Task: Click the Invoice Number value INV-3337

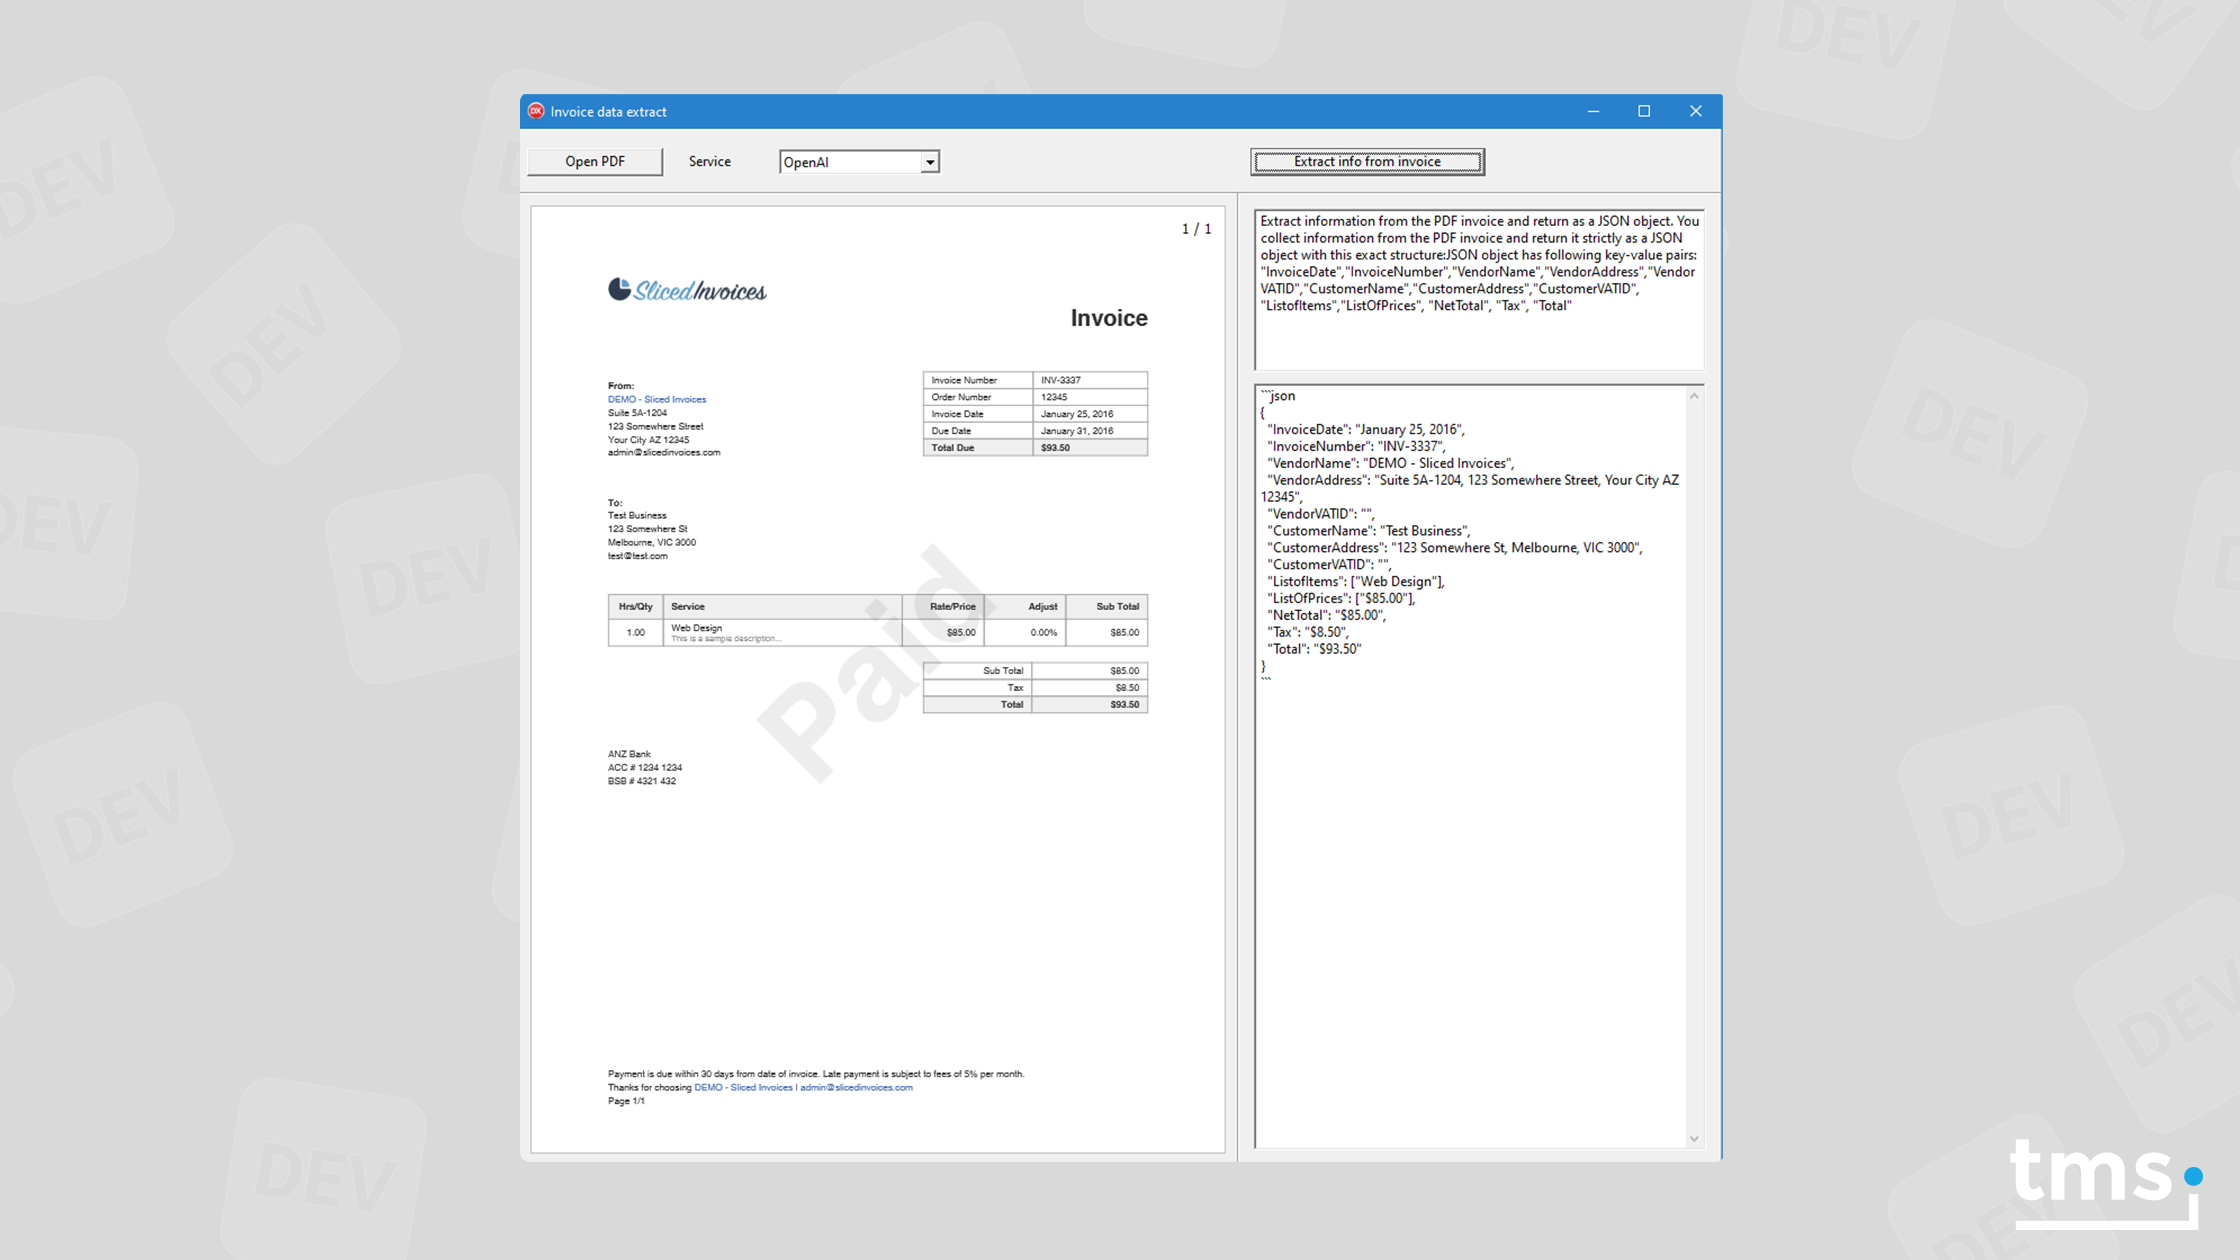Action: (1061, 380)
